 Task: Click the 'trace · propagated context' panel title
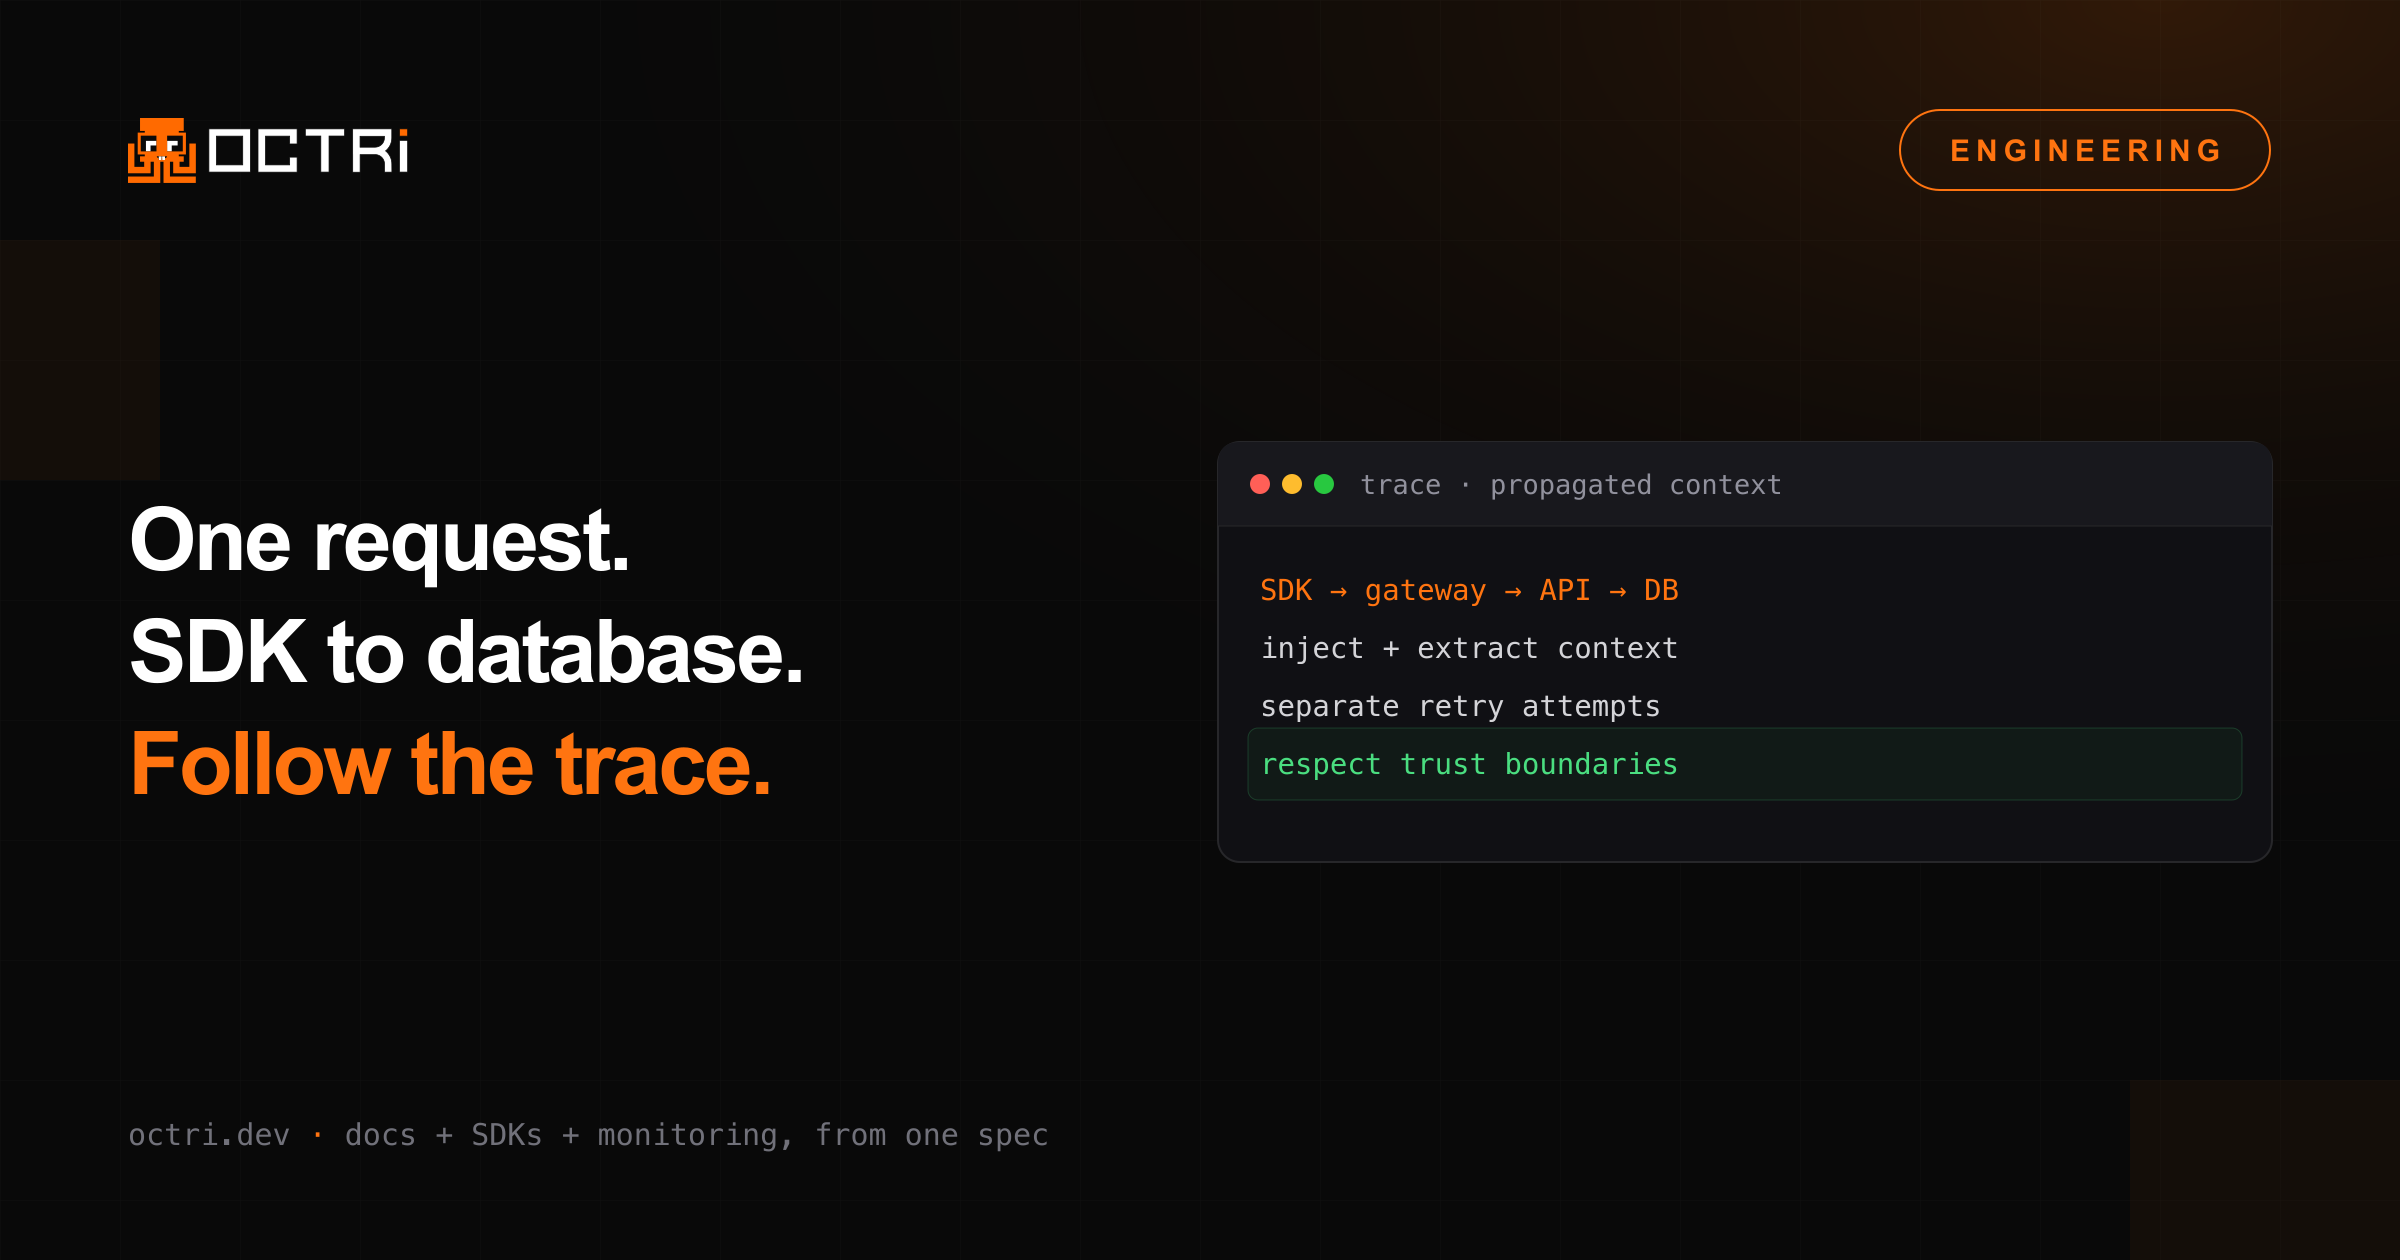coord(1571,485)
